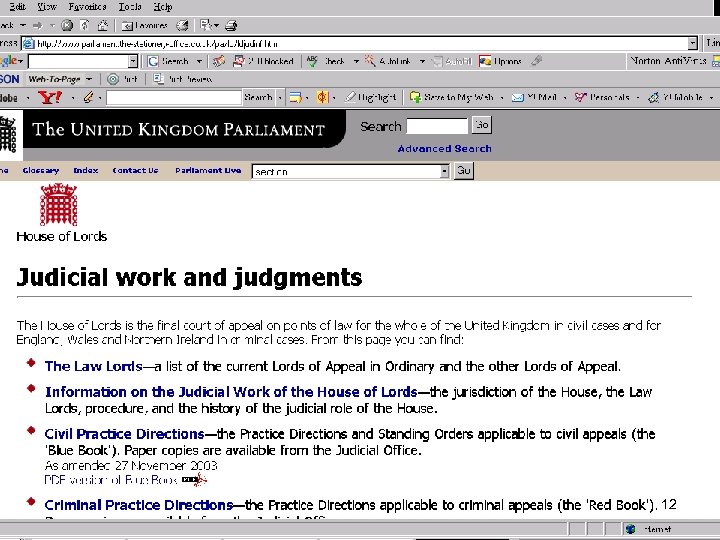Open the Favorites menu
This screenshot has height=540, width=720.
coord(87,6)
